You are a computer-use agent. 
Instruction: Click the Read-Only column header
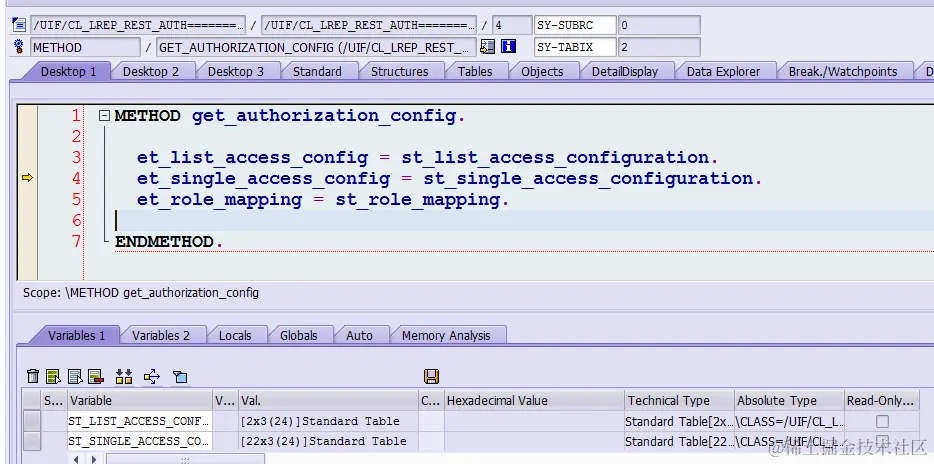(882, 401)
